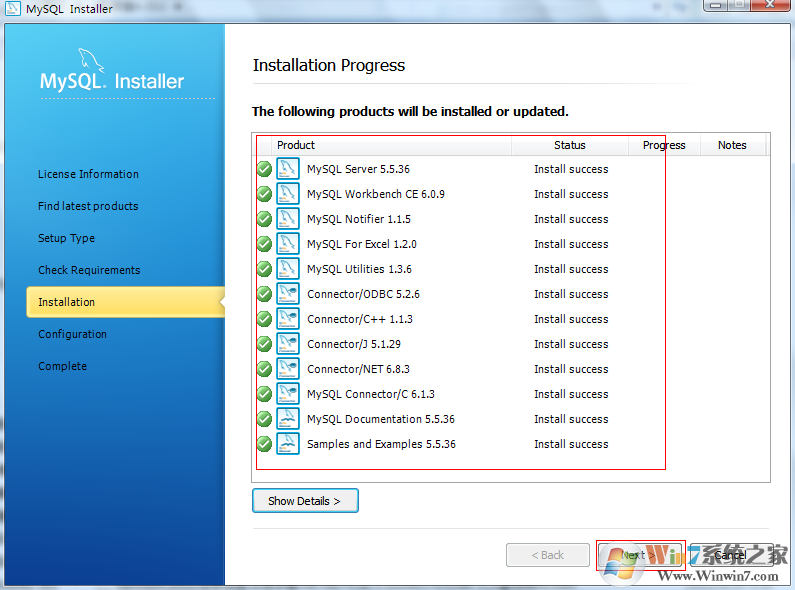Select the MySQL For Excel 1.2.0 row text
Viewport: 795px width, 590px height.
(x=362, y=244)
